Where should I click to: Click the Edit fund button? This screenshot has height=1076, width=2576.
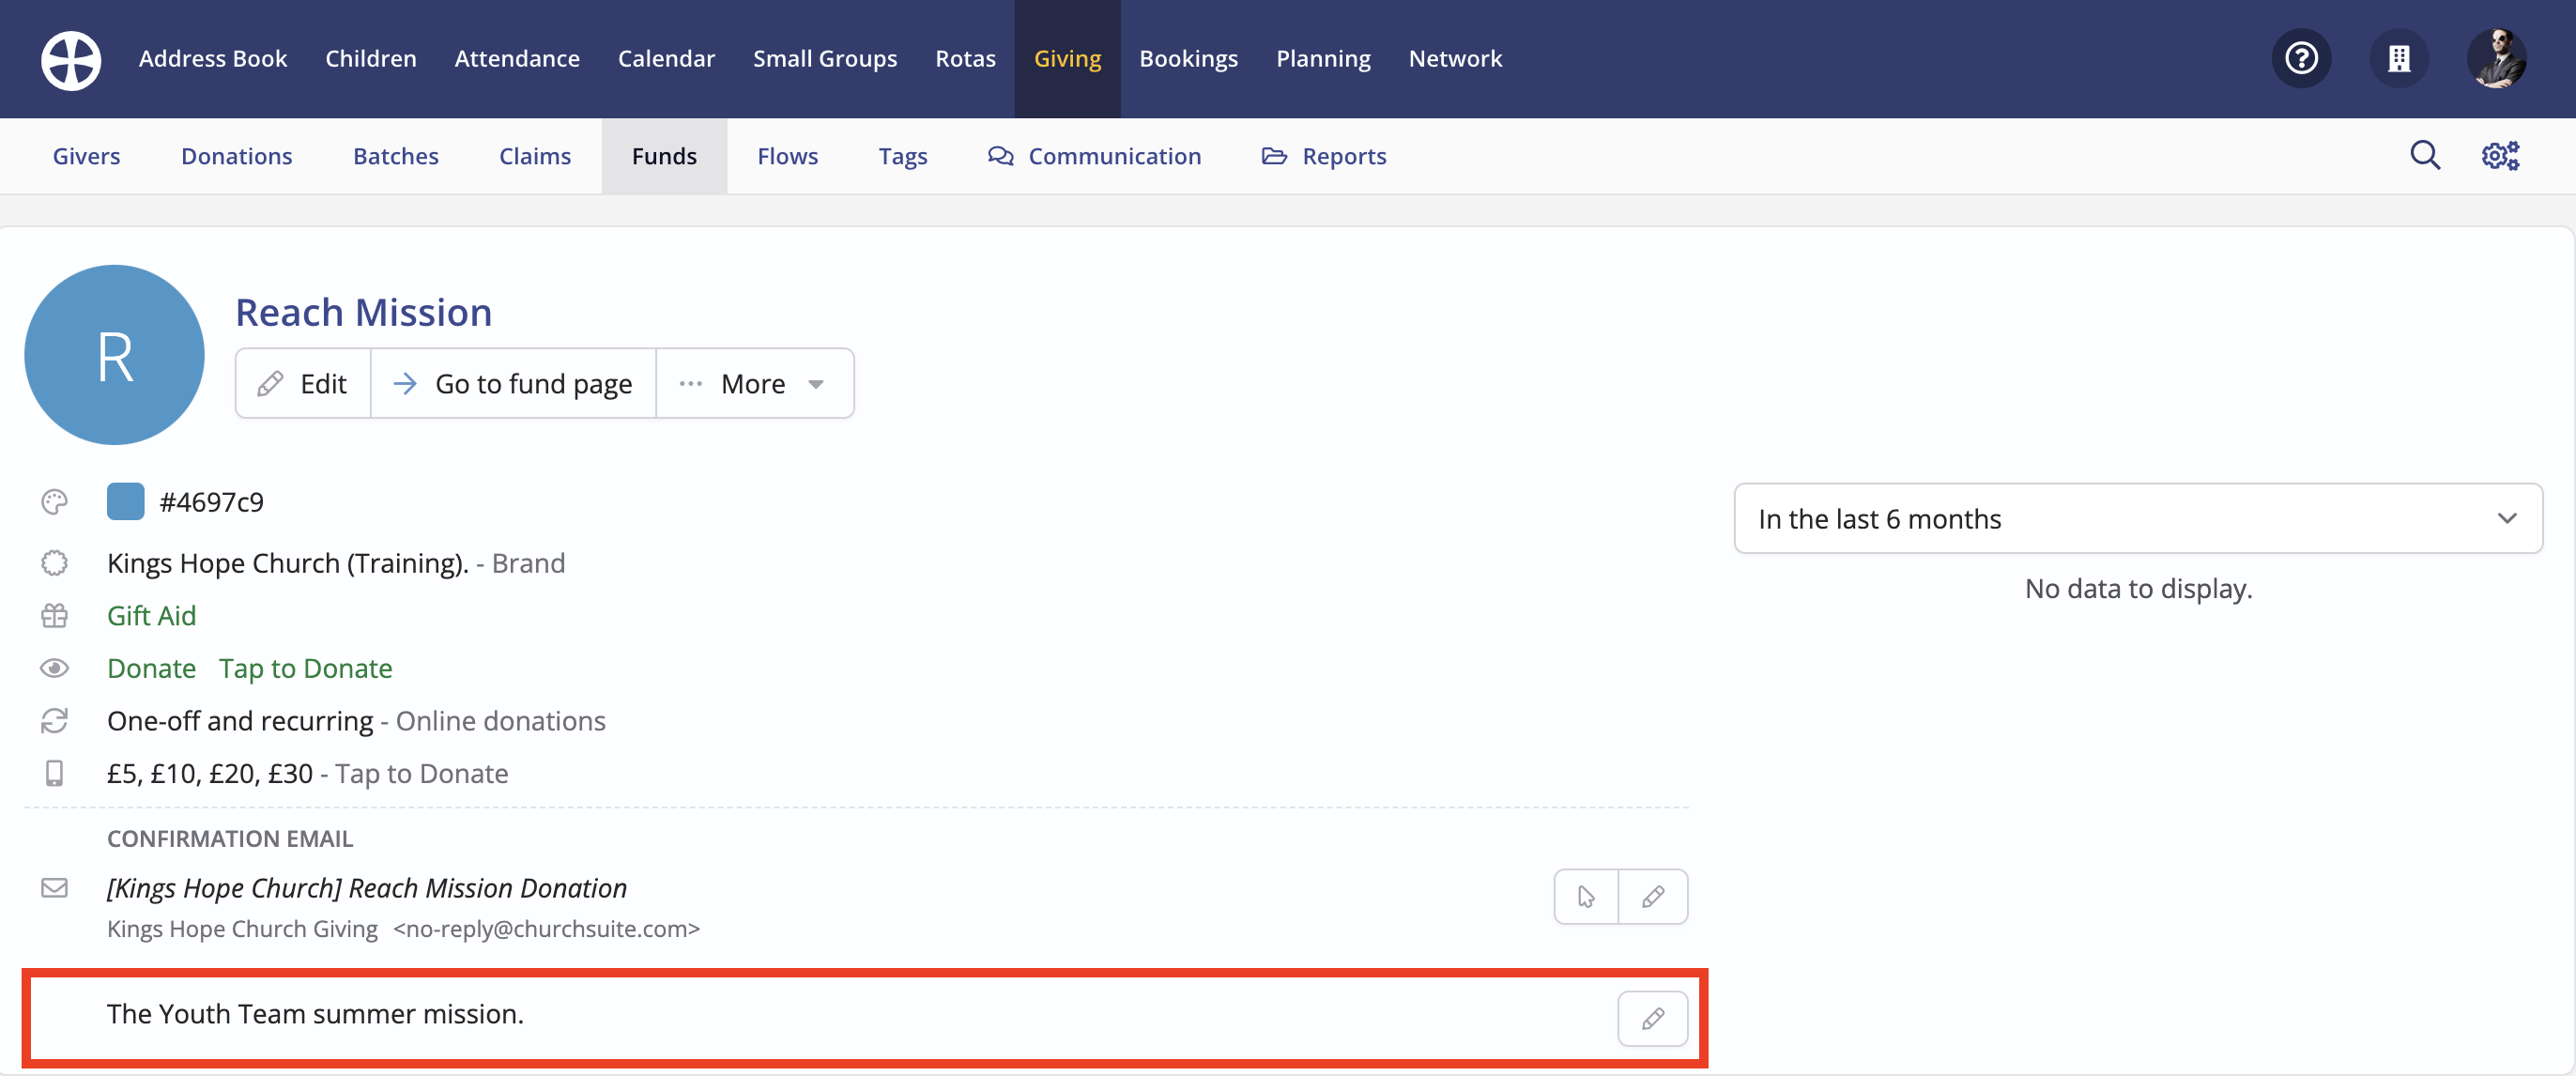[303, 384]
